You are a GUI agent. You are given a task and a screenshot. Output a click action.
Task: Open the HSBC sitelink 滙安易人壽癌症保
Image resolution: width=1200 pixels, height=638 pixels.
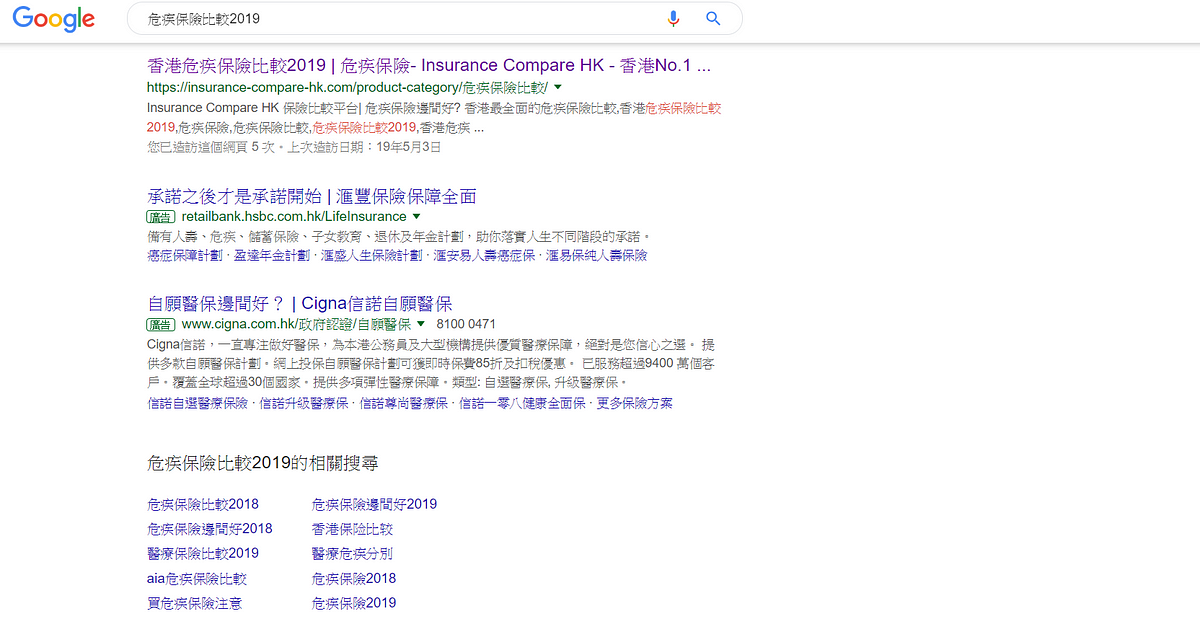pos(484,256)
